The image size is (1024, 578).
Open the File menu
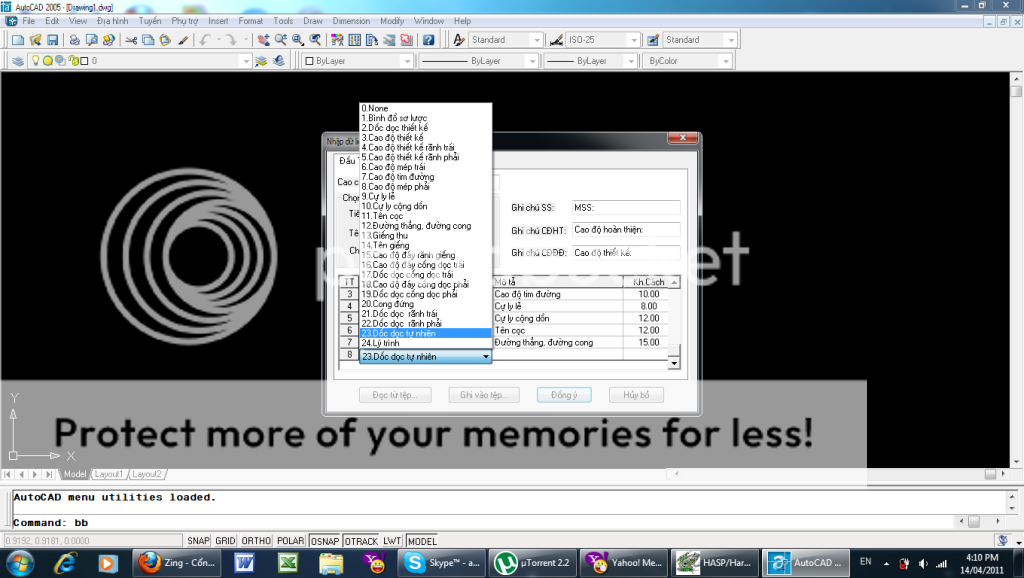29,21
